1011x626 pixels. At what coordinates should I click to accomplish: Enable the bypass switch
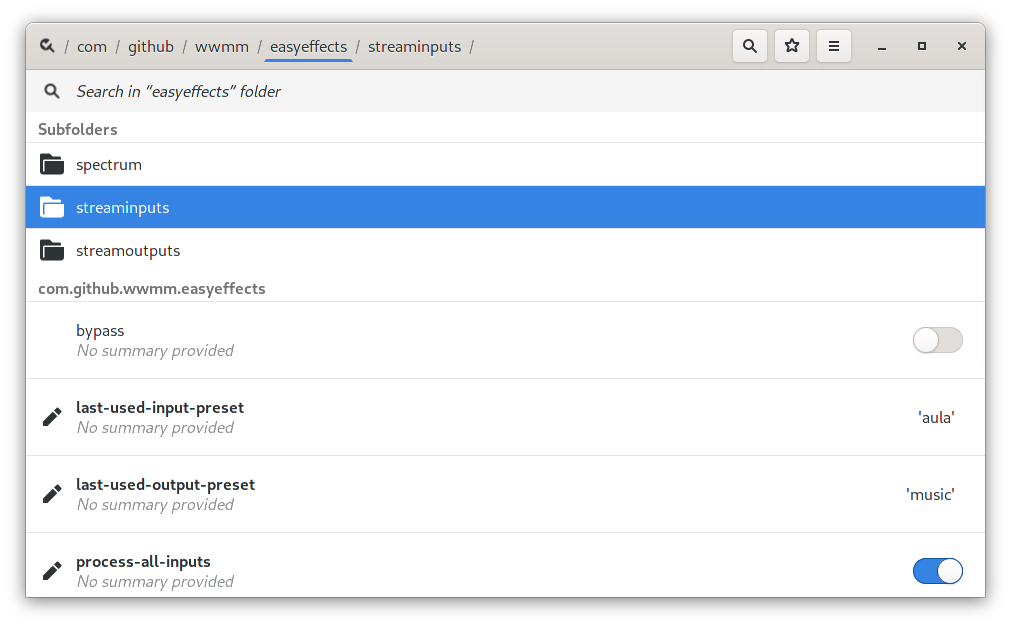(x=937, y=340)
